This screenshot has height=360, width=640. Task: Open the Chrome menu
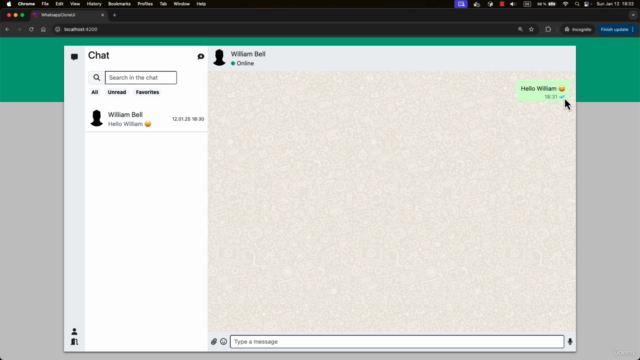point(26,4)
